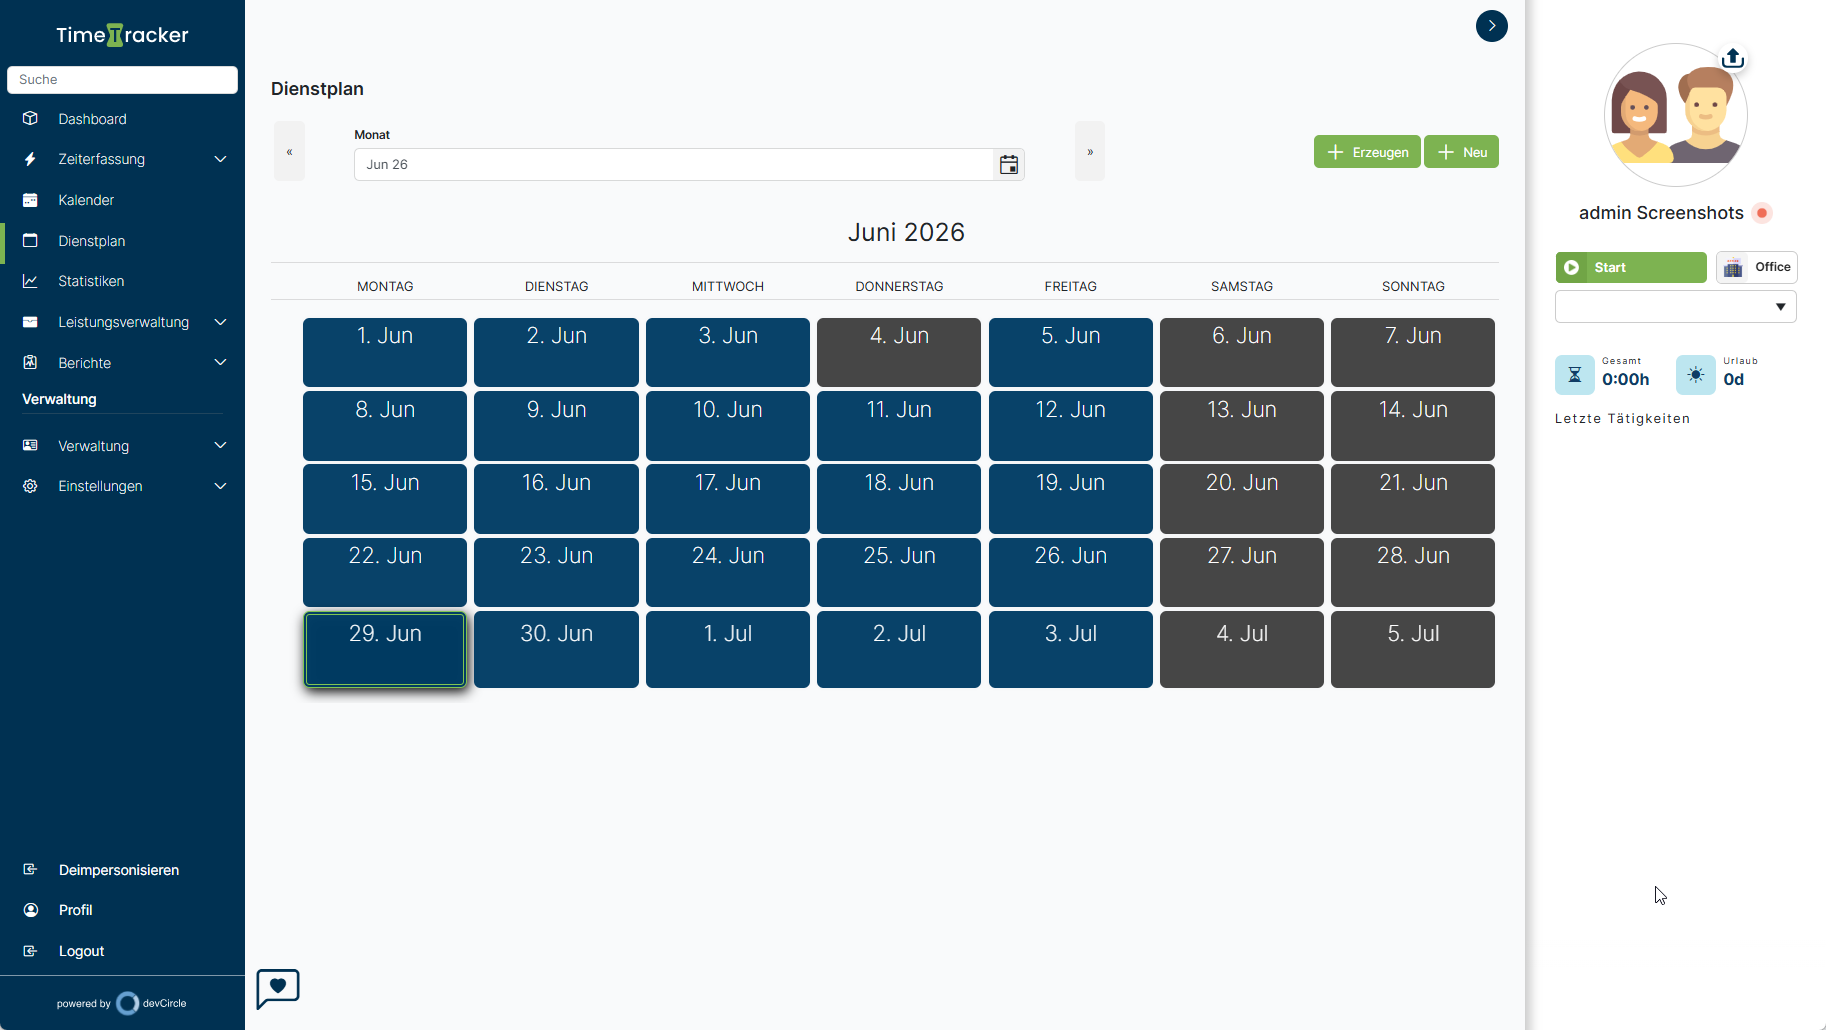Viewport: 1826px width, 1030px height.
Task: Click the Dashboard cube icon
Action: pyautogui.click(x=30, y=118)
